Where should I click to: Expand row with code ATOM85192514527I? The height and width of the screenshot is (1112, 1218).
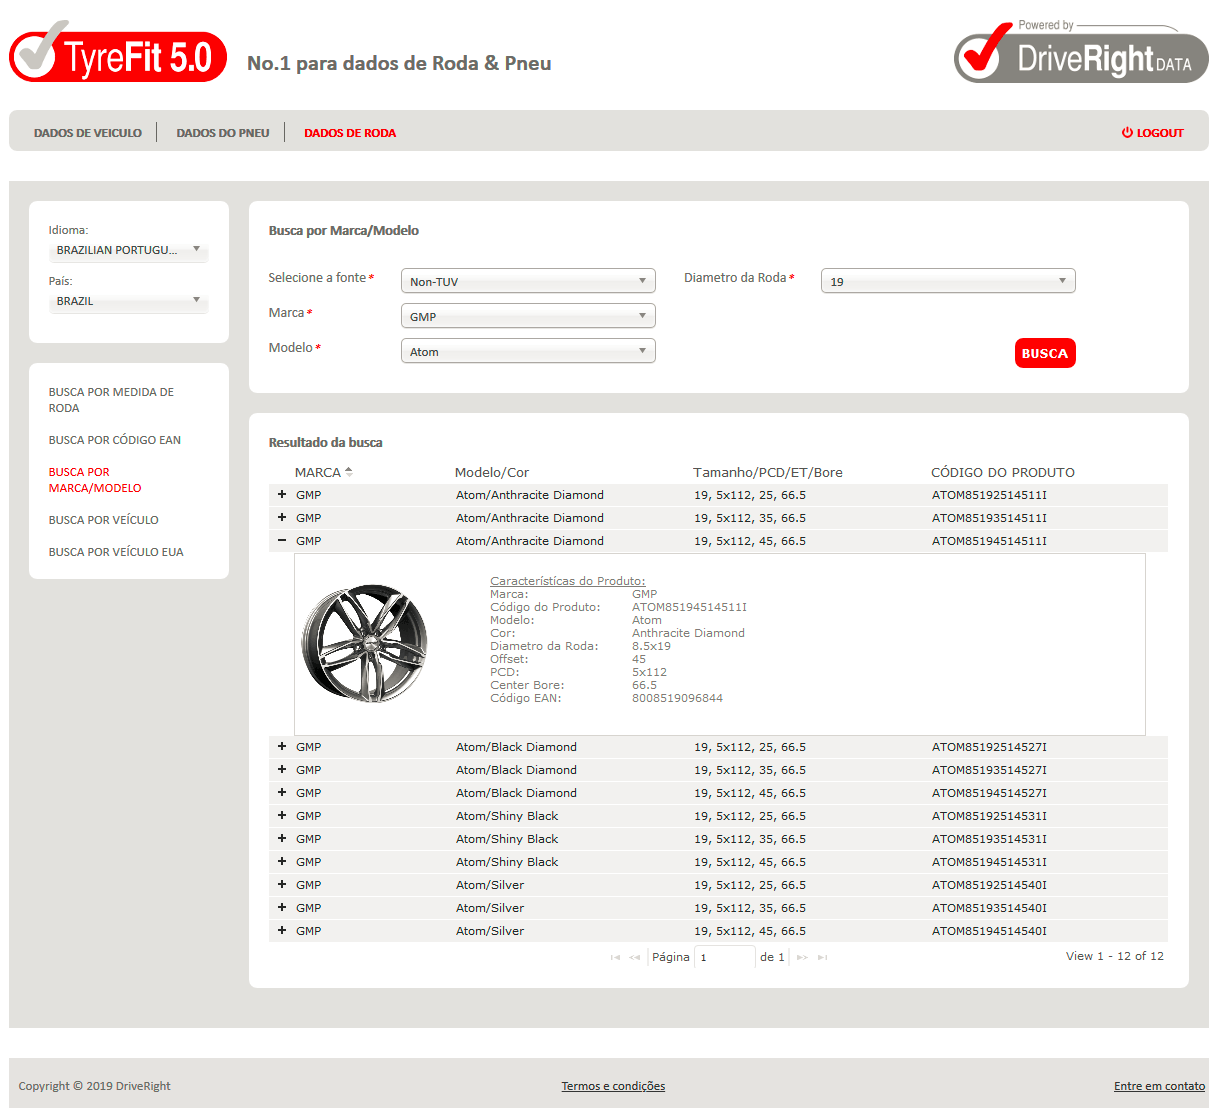click(282, 746)
